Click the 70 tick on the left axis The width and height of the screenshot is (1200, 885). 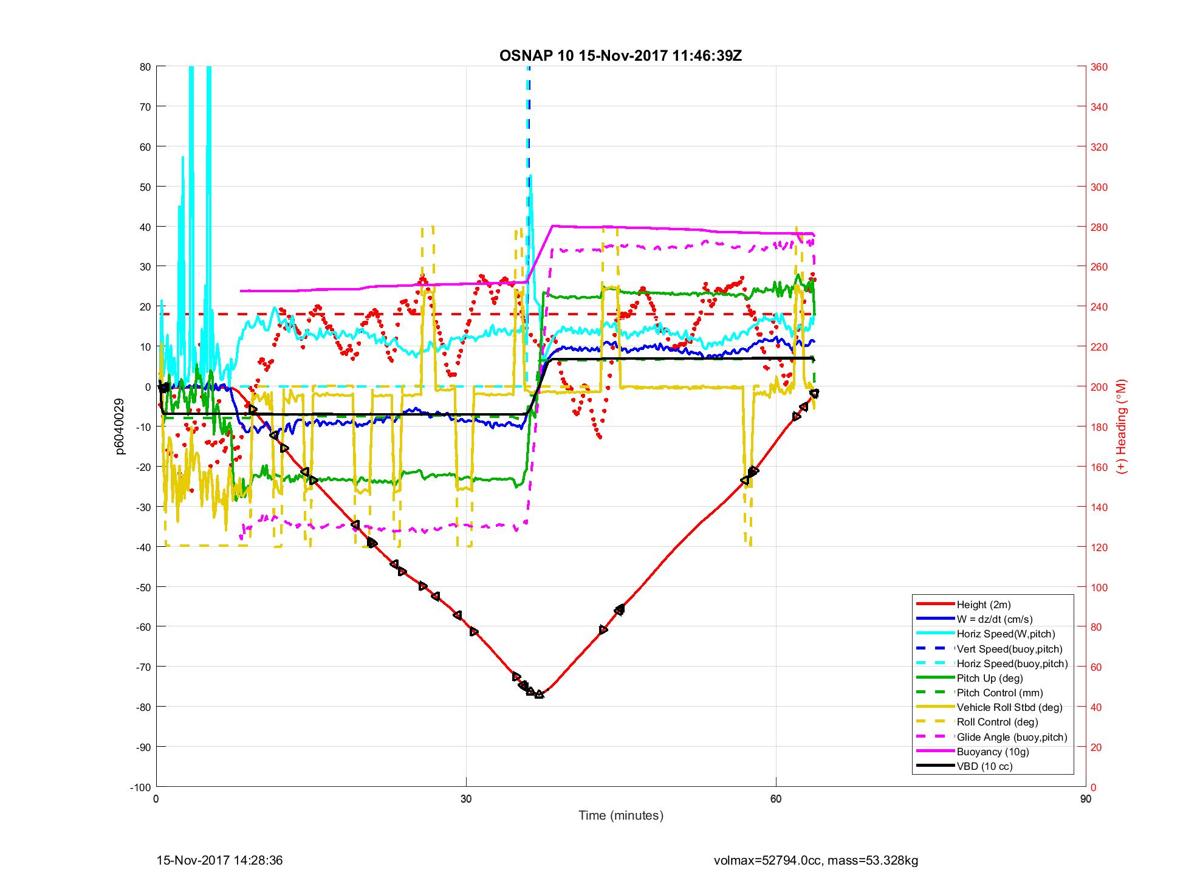point(144,107)
